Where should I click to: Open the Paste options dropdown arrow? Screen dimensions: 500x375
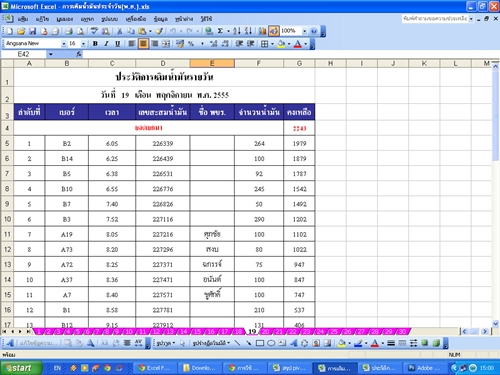[150, 31]
